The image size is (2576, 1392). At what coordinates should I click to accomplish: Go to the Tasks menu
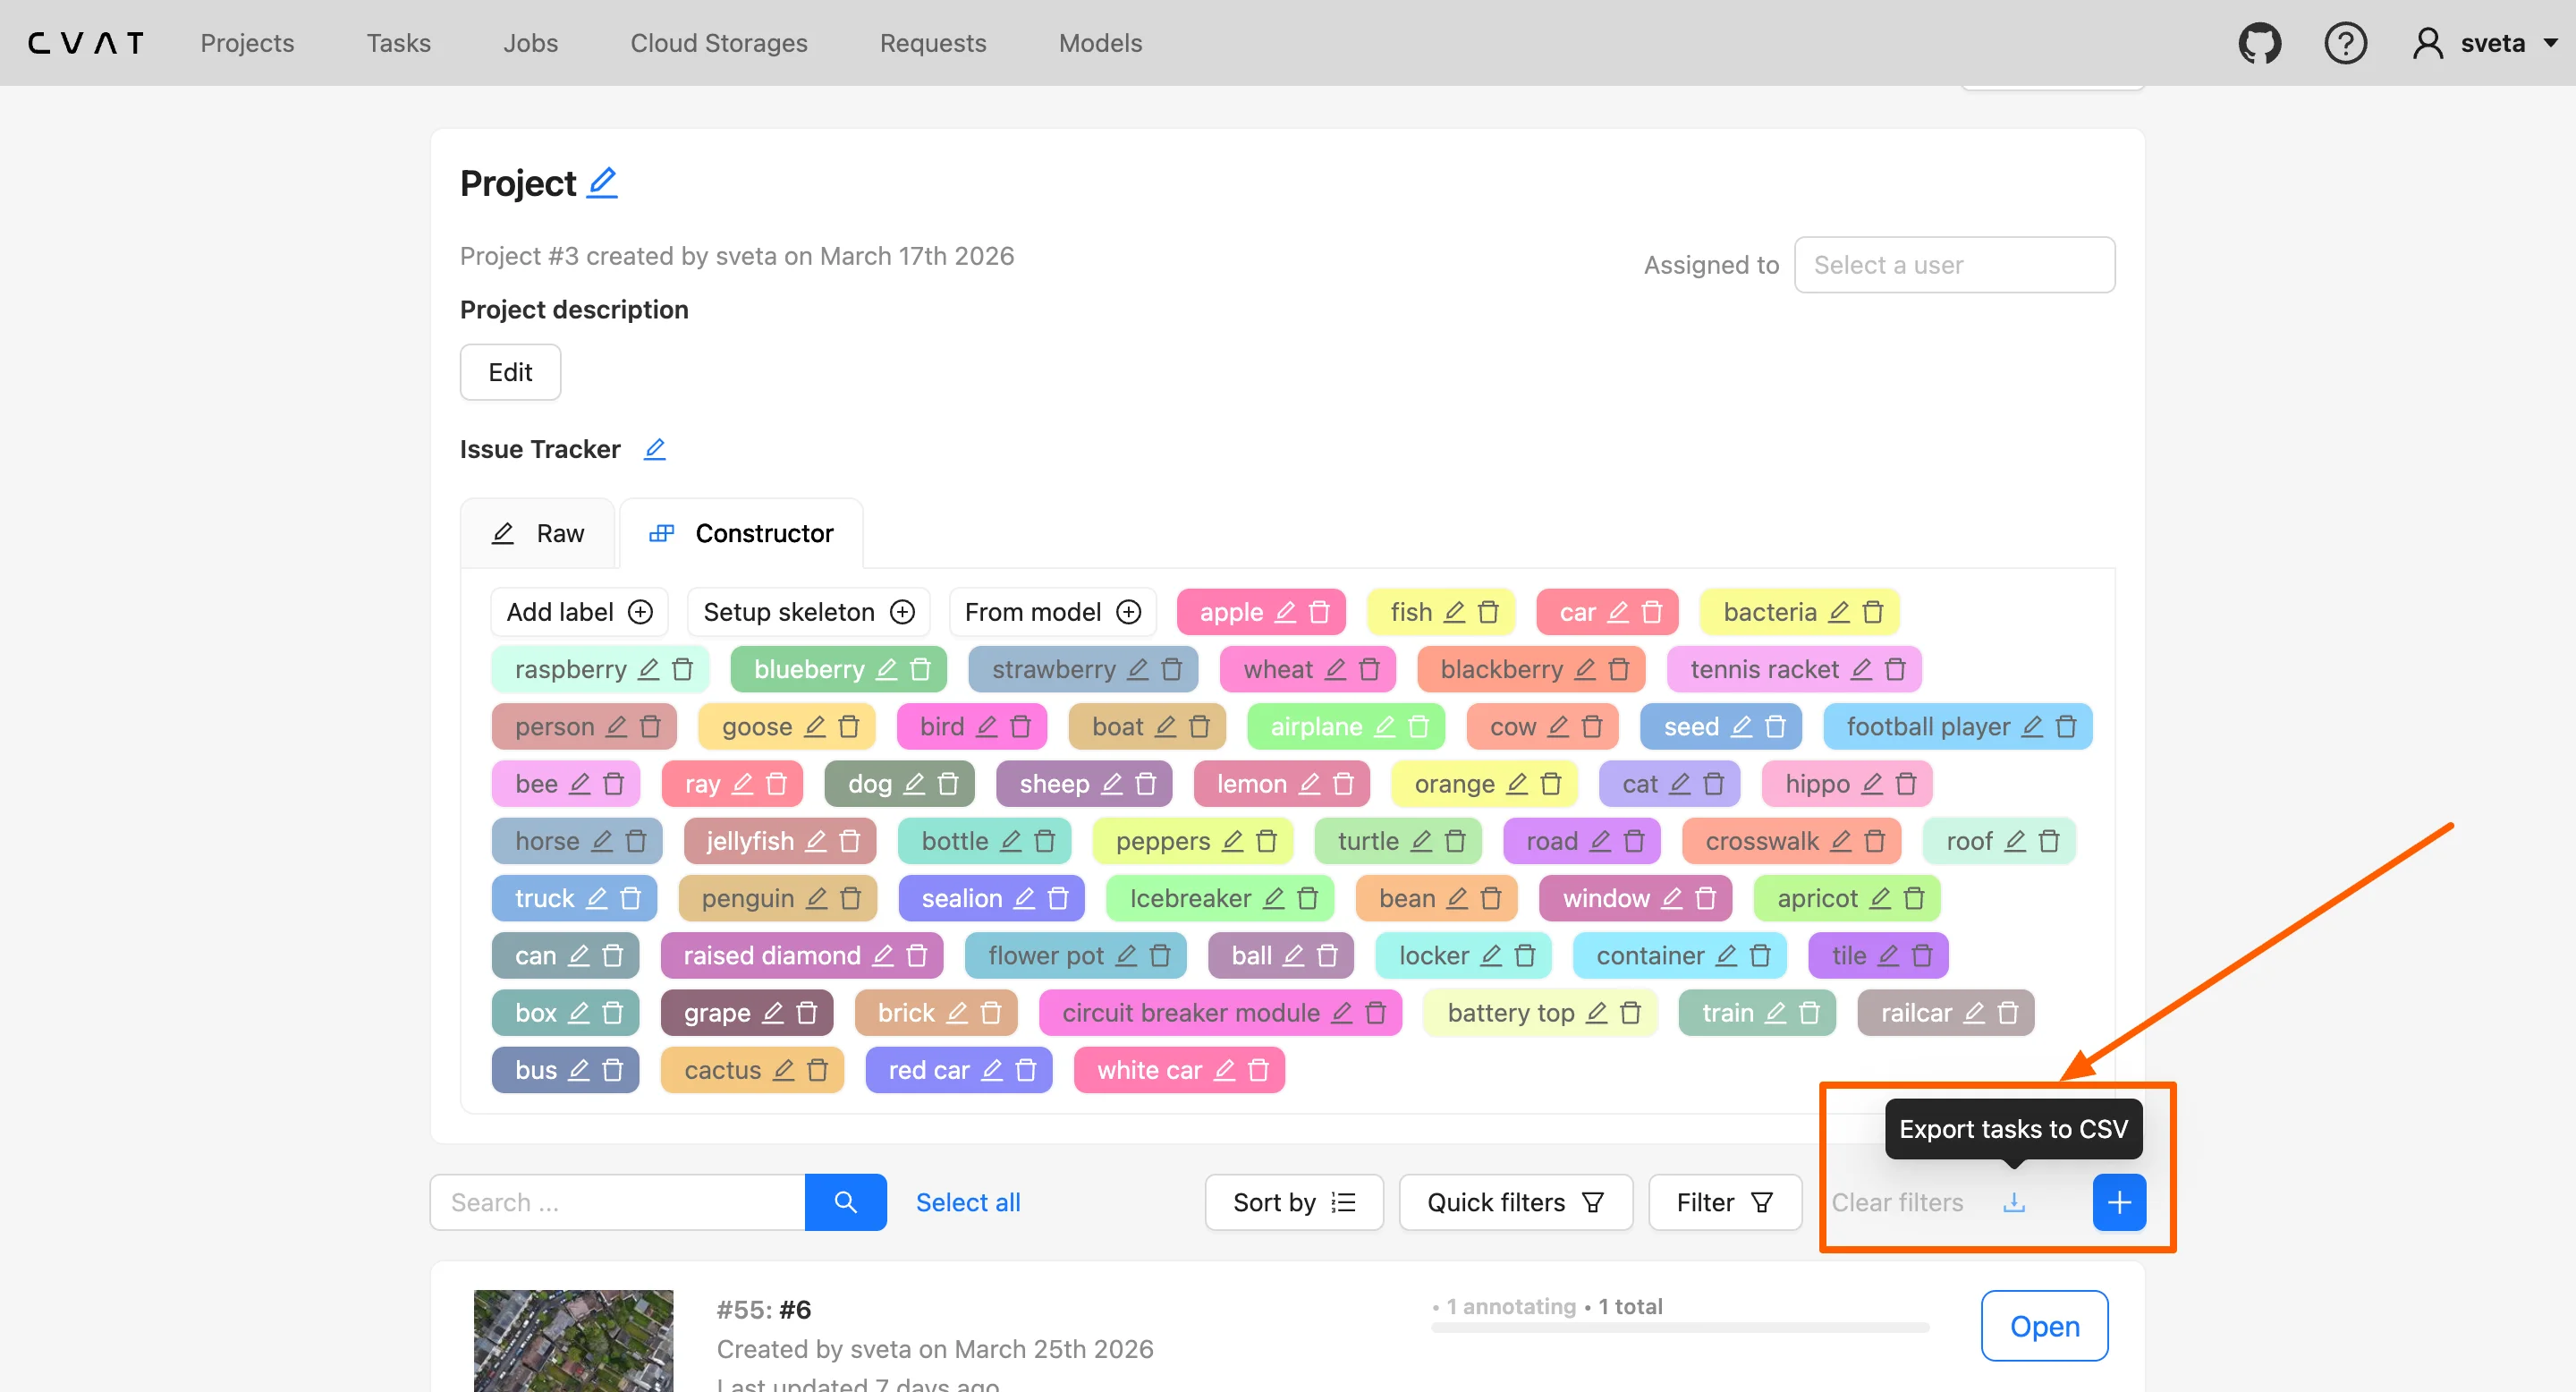[398, 43]
